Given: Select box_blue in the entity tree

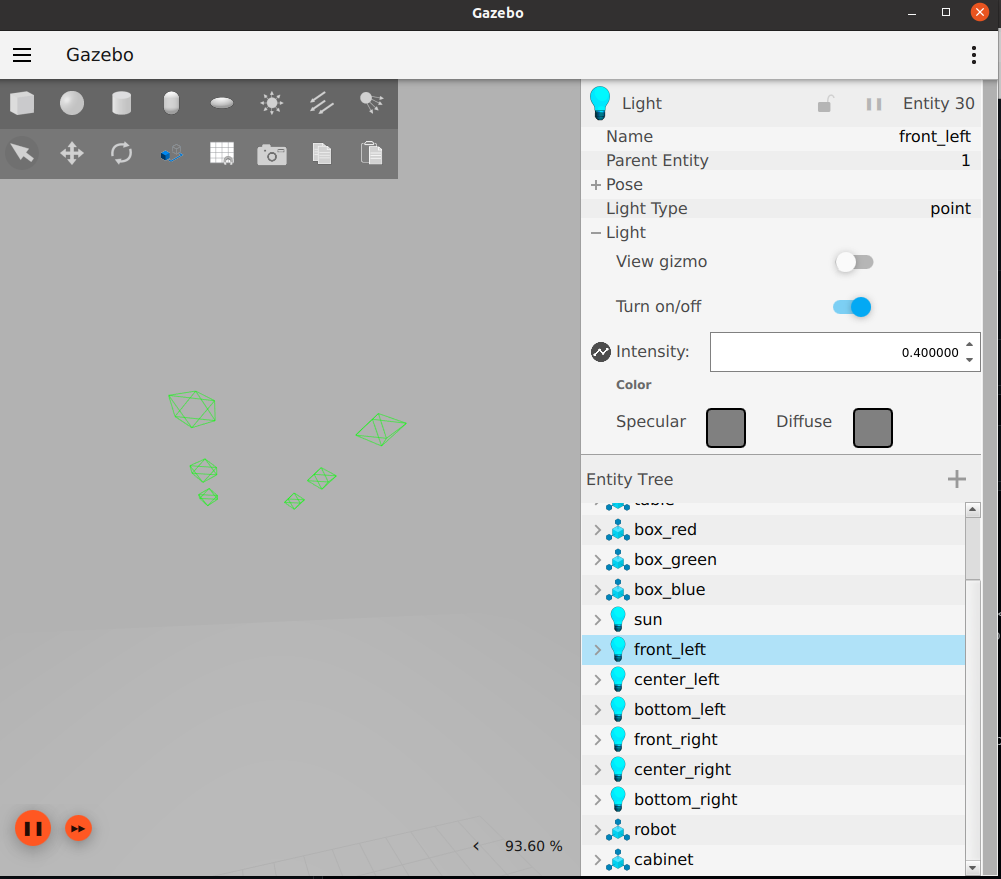Looking at the screenshot, I should point(773,590).
